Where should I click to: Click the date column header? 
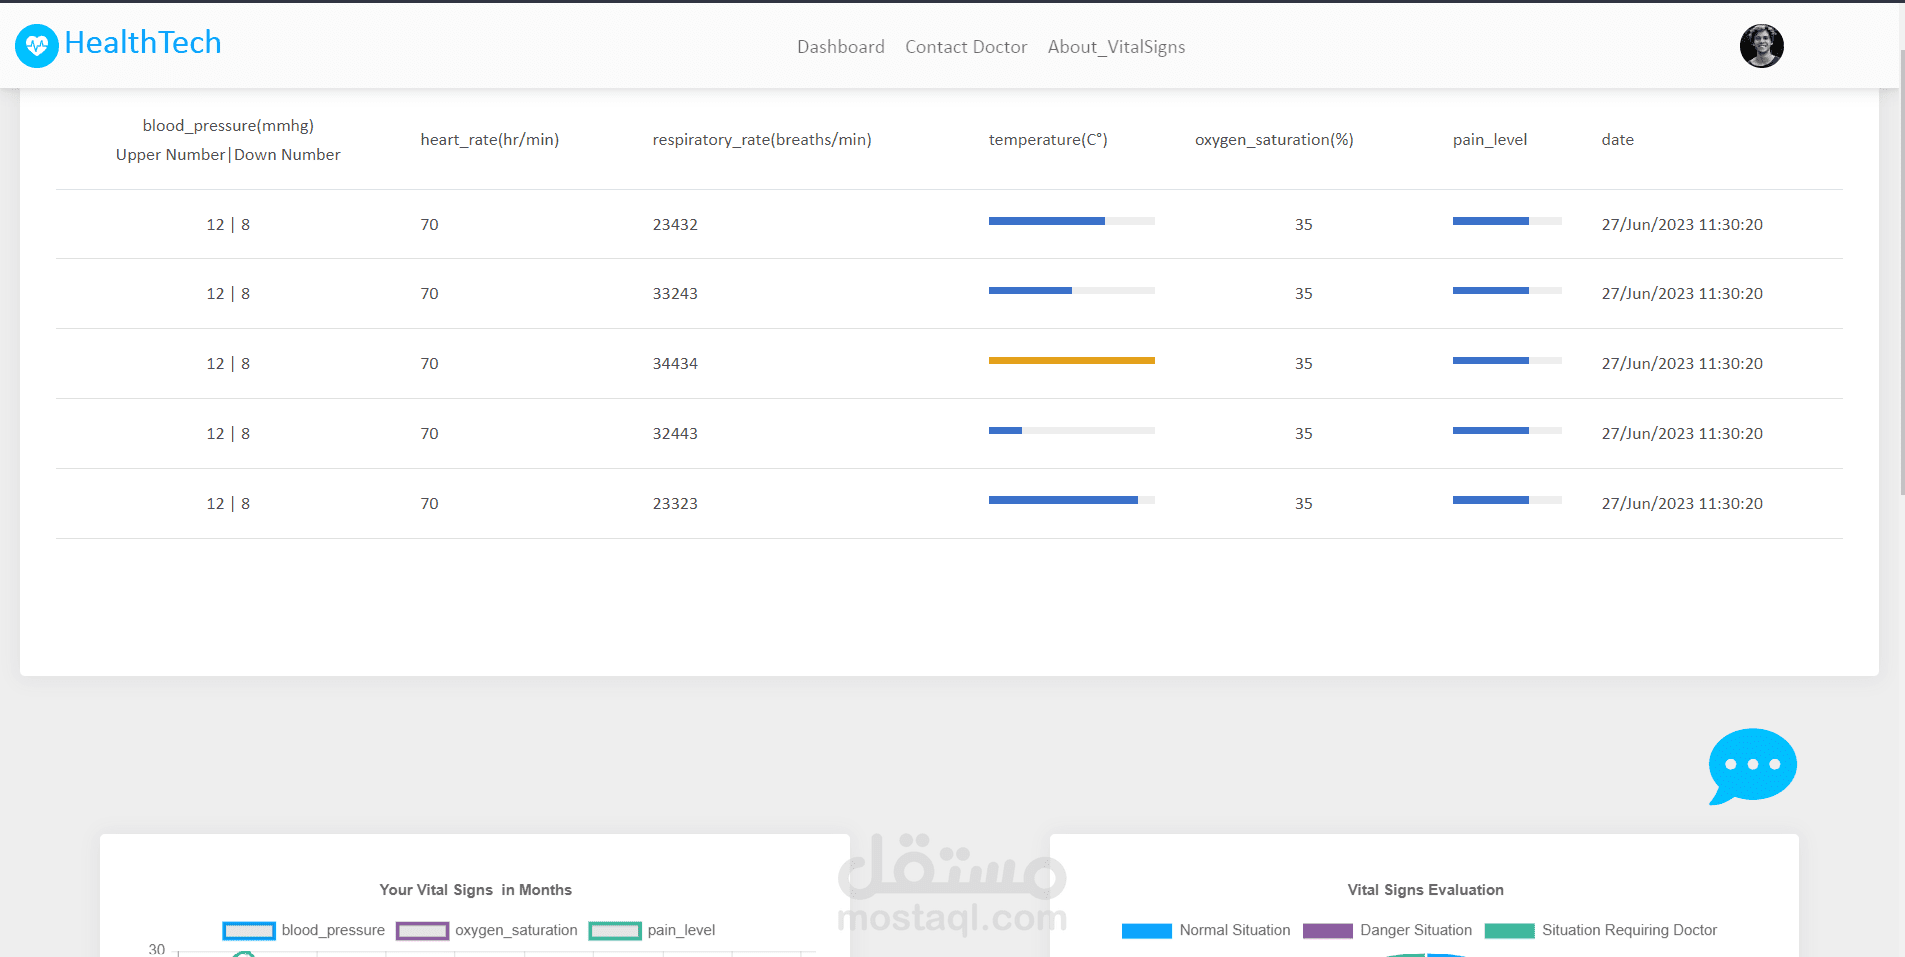click(x=1617, y=139)
